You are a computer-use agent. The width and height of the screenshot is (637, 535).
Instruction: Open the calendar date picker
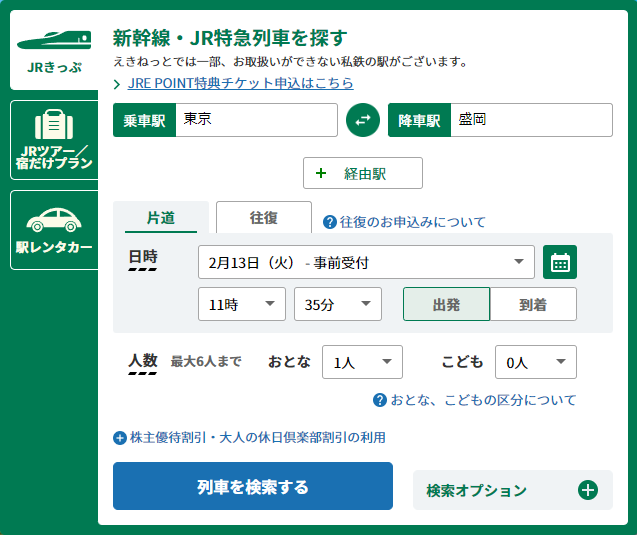point(560,262)
